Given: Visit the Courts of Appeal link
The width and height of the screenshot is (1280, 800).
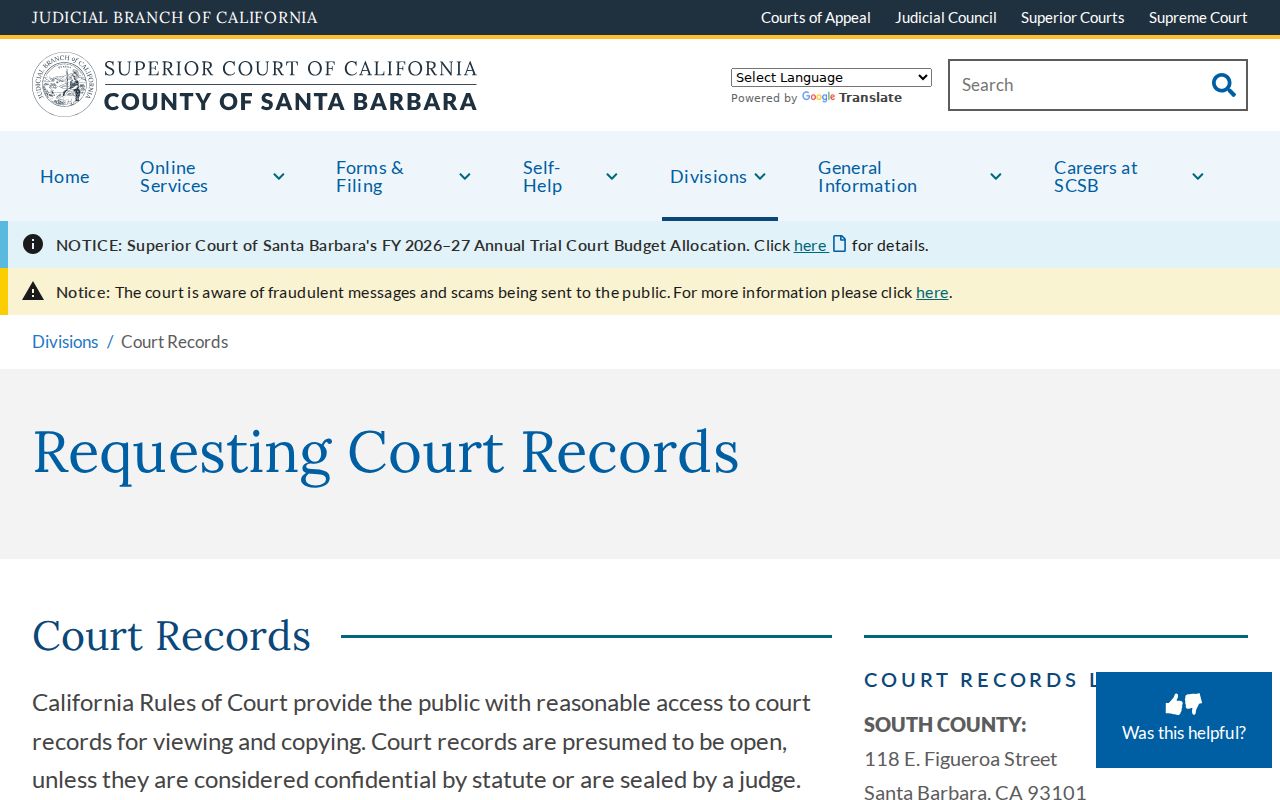Looking at the screenshot, I should pyautogui.click(x=816, y=18).
